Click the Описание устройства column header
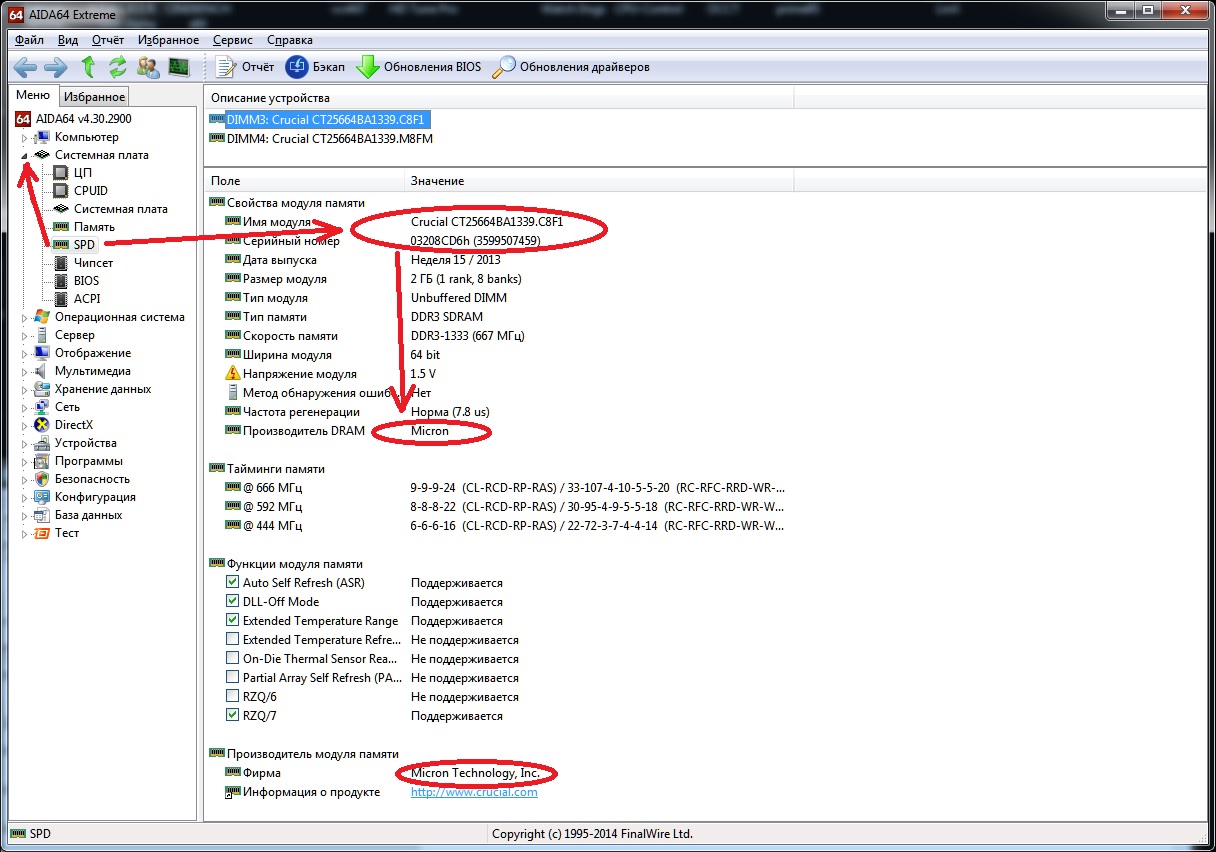 498,98
